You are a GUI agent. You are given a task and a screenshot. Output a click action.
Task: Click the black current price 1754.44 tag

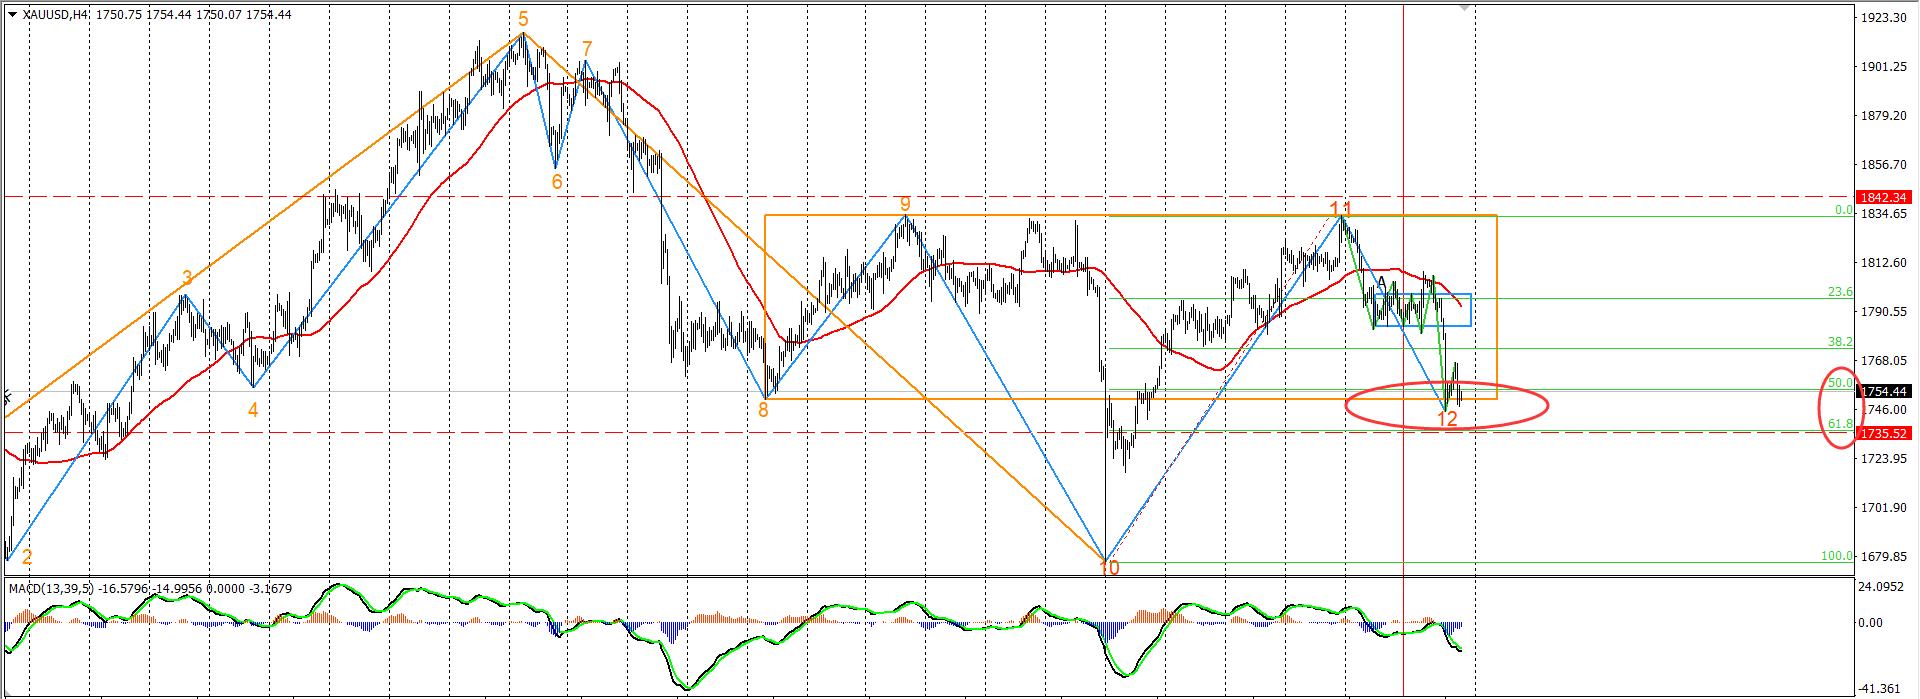1885,391
